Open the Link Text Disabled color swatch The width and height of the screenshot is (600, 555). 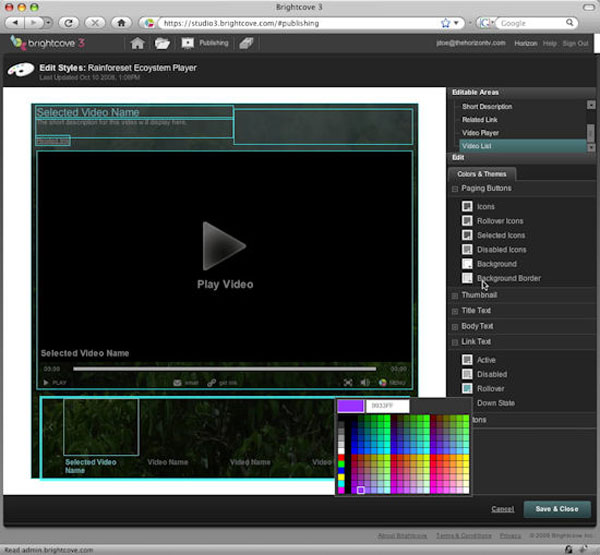pos(467,374)
